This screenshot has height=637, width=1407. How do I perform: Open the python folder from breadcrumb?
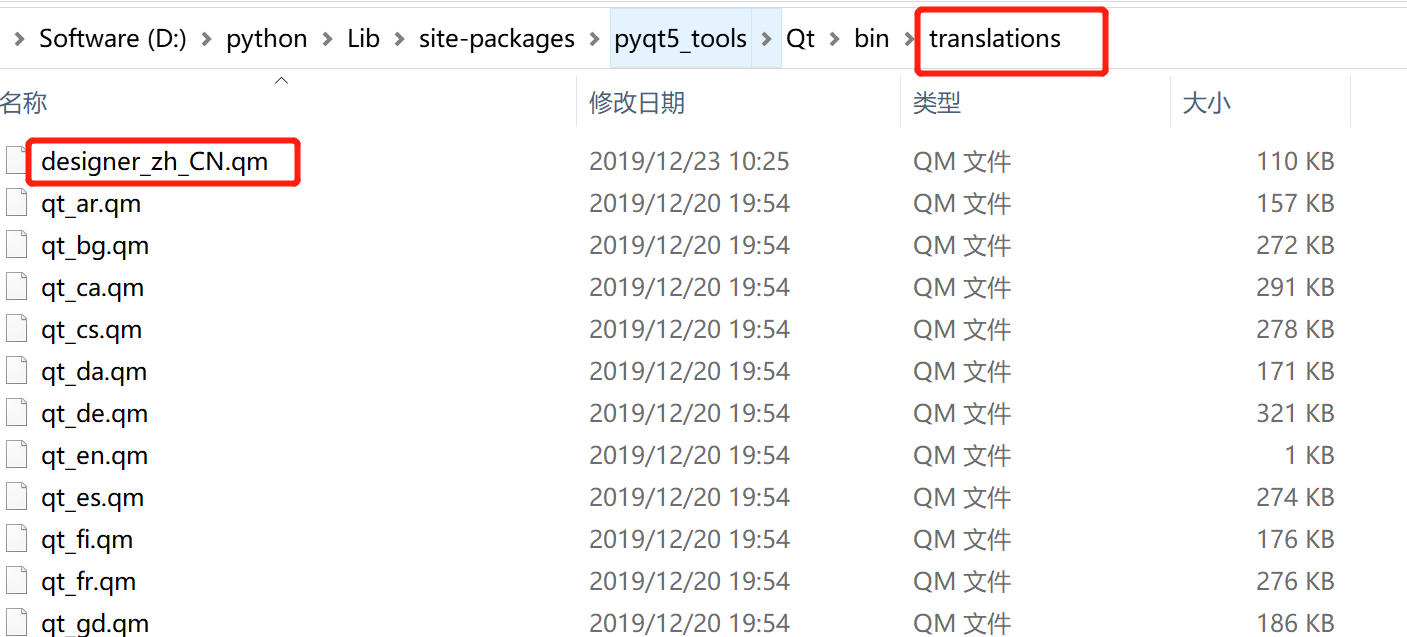266,38
